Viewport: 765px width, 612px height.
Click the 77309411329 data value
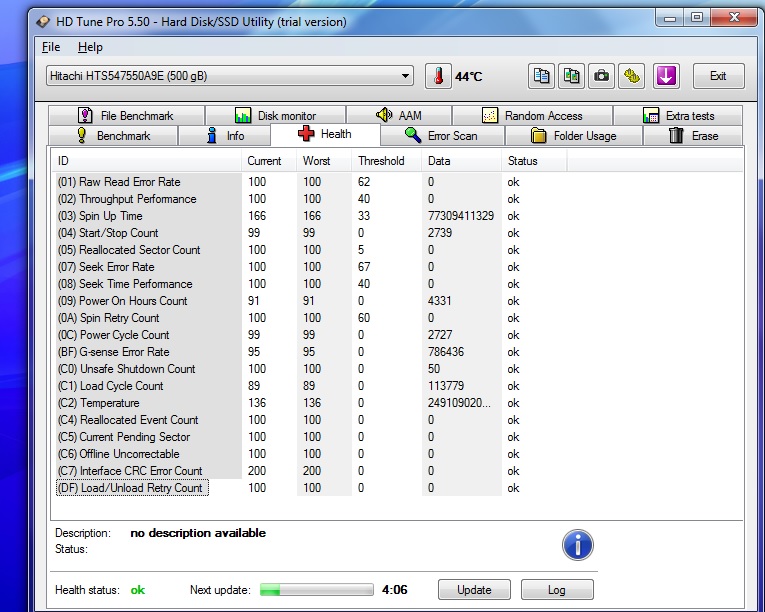pyautogui.click(x=461, y=216)
